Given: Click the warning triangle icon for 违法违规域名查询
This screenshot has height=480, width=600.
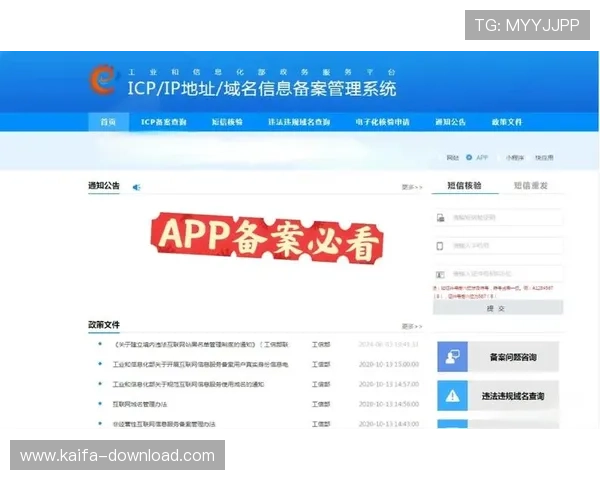Looking at the screenshot, I should [452, 396].
